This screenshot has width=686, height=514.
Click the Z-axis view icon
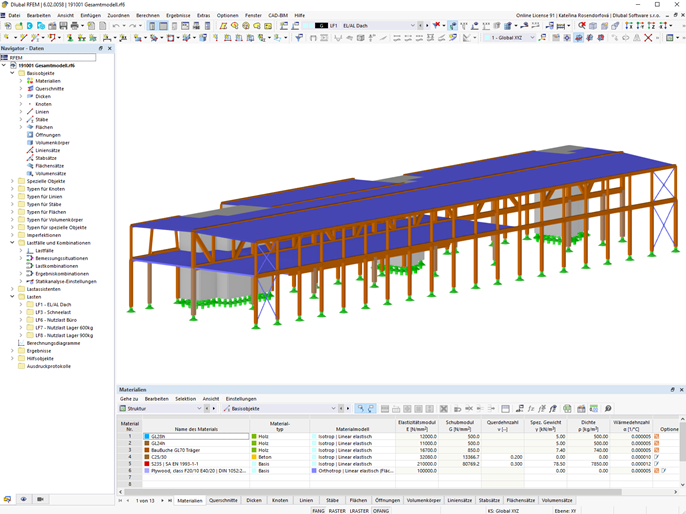(651, 26)
